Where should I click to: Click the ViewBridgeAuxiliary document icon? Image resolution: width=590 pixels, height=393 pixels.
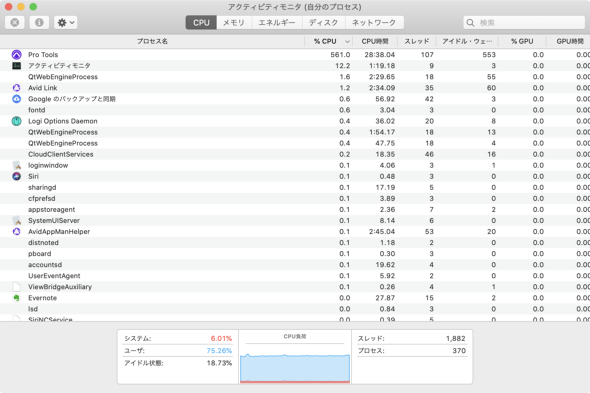point(17,287)
